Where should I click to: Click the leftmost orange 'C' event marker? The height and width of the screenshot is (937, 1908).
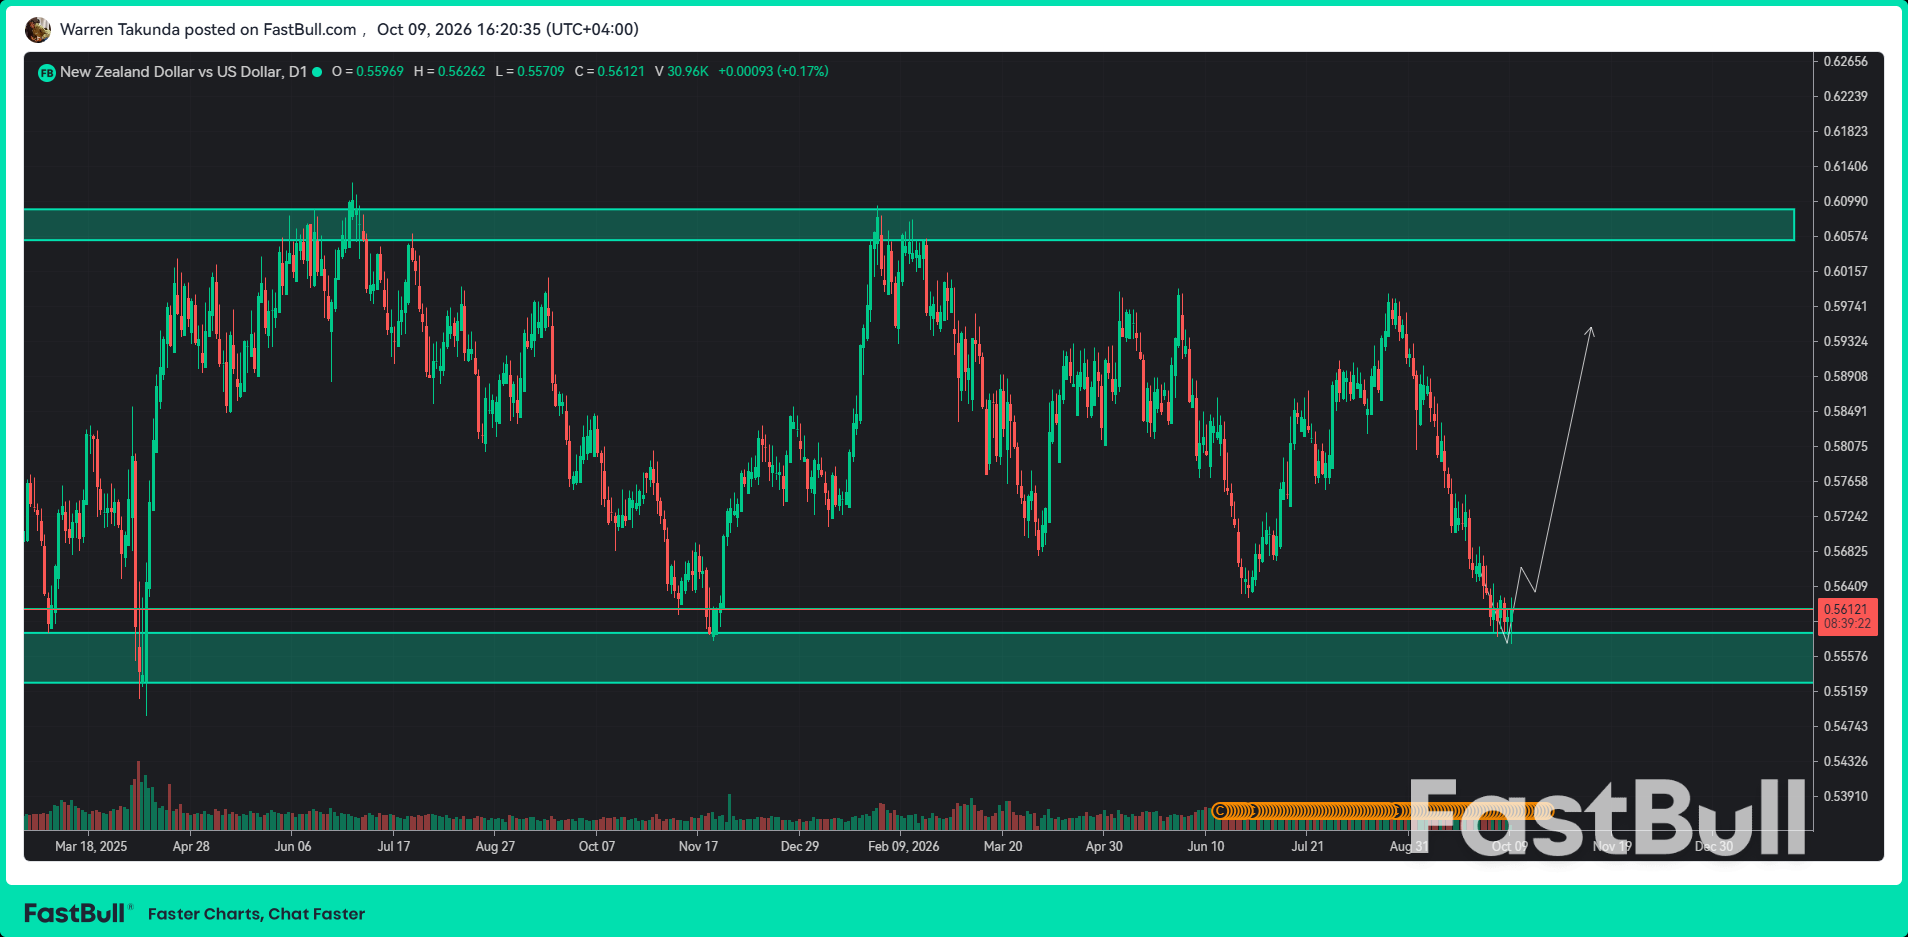1220,811
